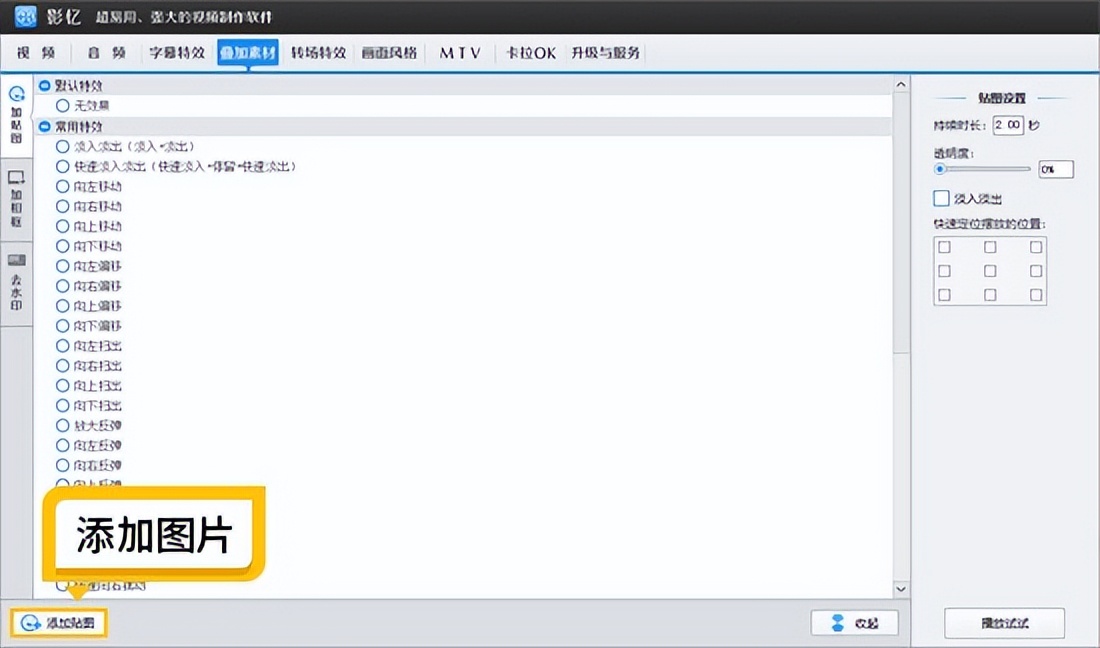
Task: Choose the 向左移动 effect radio button
Action: tap(63, 186)
